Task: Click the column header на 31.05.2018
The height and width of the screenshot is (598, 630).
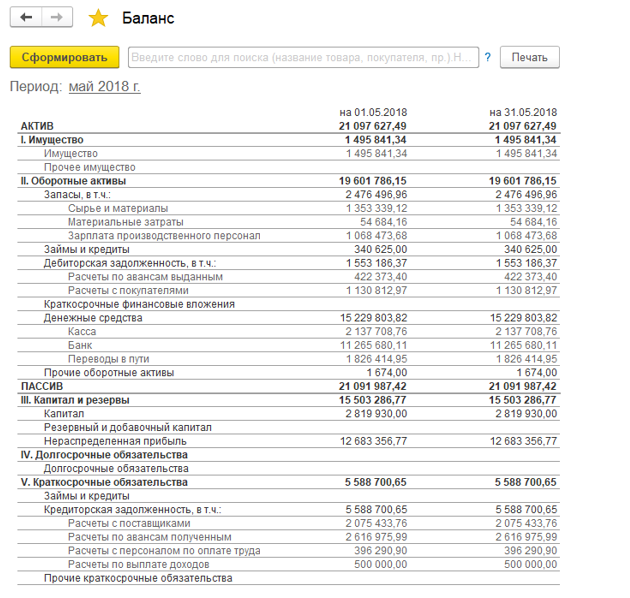Action: point(523,112)
